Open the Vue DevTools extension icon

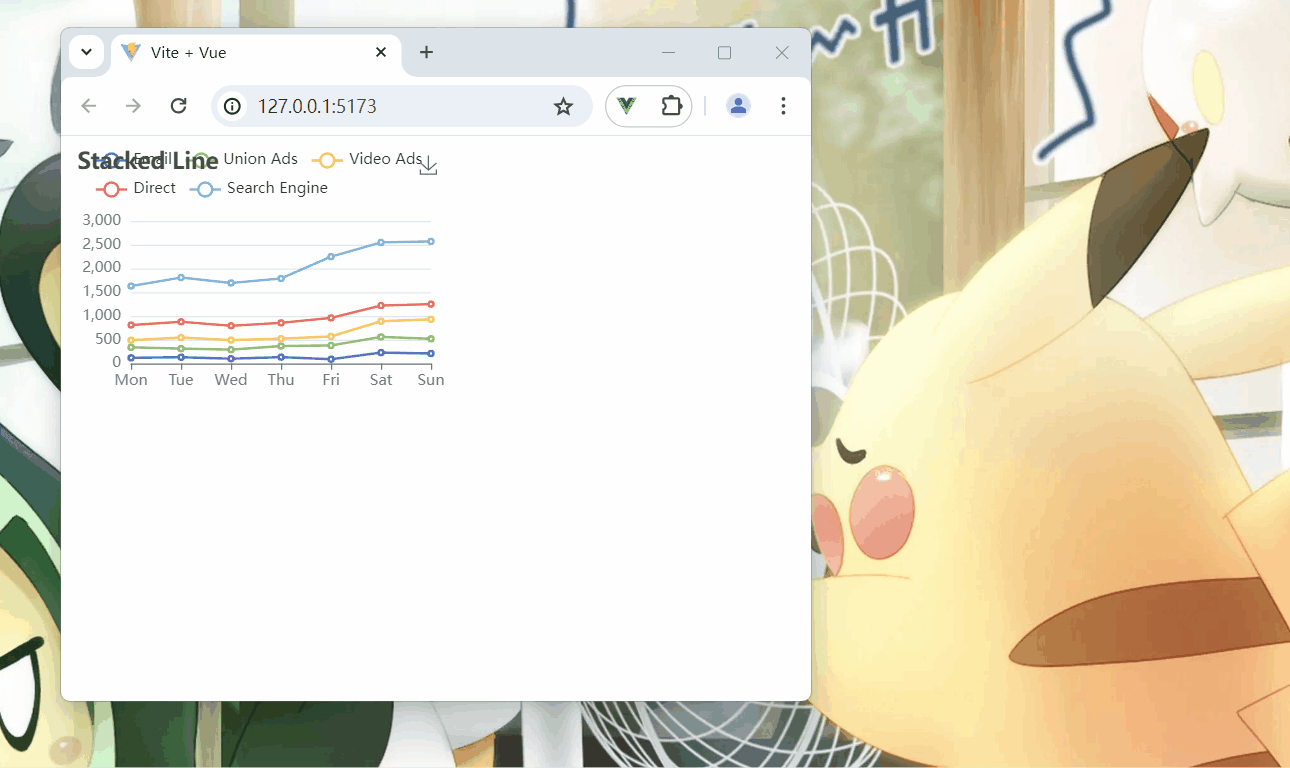point(626,105)
